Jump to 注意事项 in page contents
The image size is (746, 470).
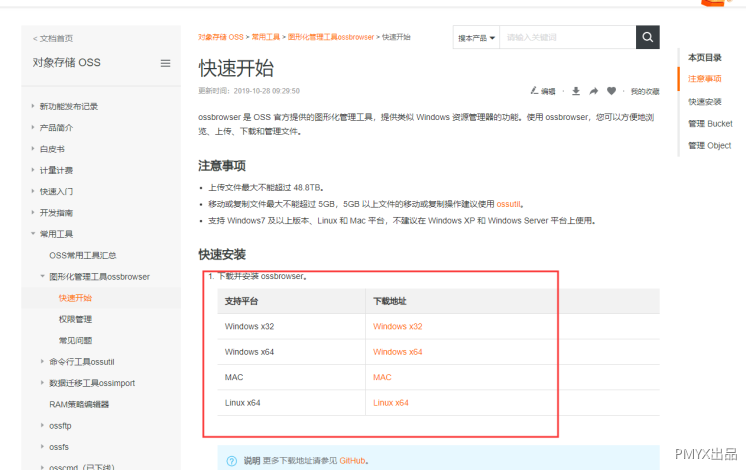click(705, 79)
